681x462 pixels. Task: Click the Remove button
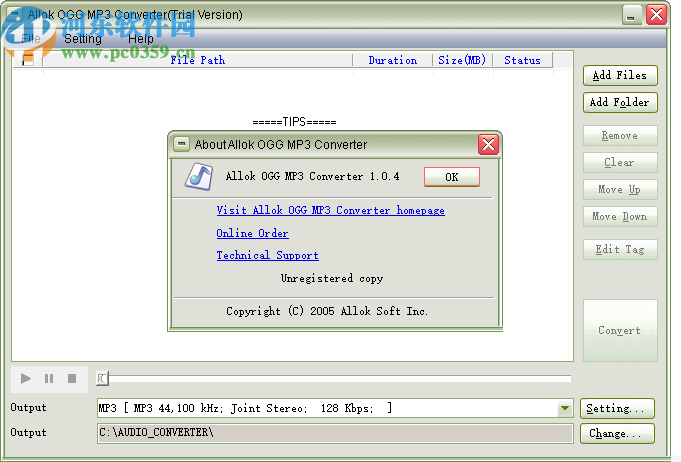tap(620, 135)
